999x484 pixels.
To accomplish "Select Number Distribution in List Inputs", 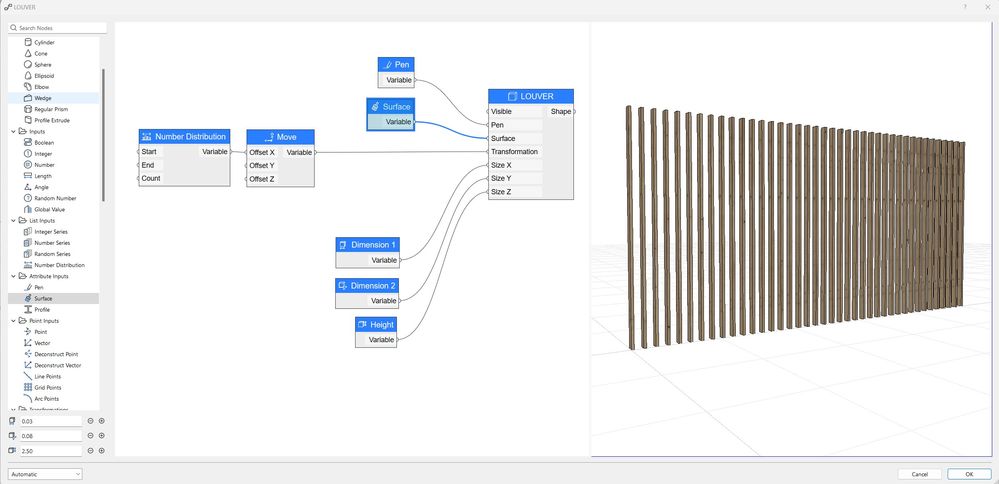I will point(59,265).
